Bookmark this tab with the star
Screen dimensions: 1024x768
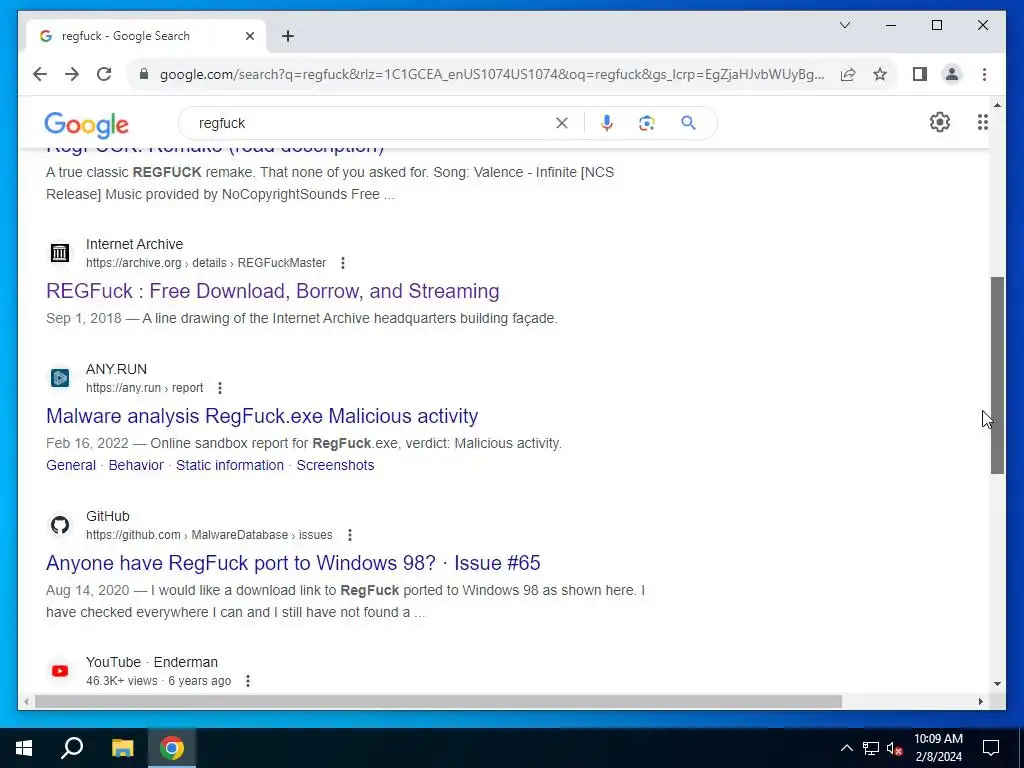coord(880,74)
